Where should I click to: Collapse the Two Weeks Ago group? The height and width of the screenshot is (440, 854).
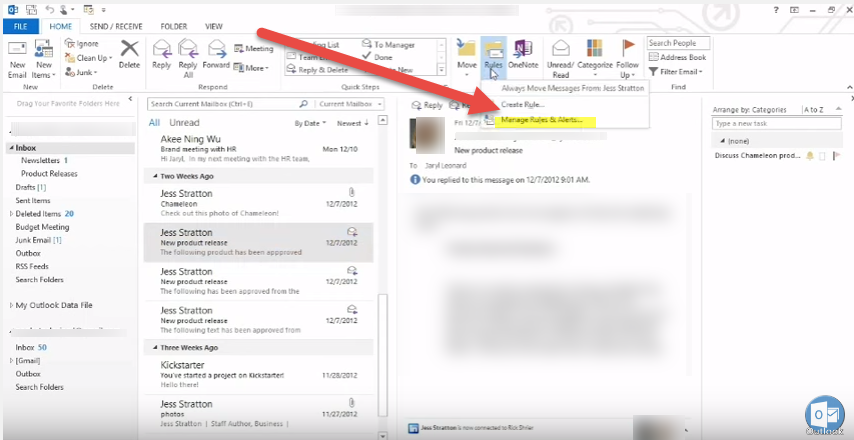(x=155, y=176)
